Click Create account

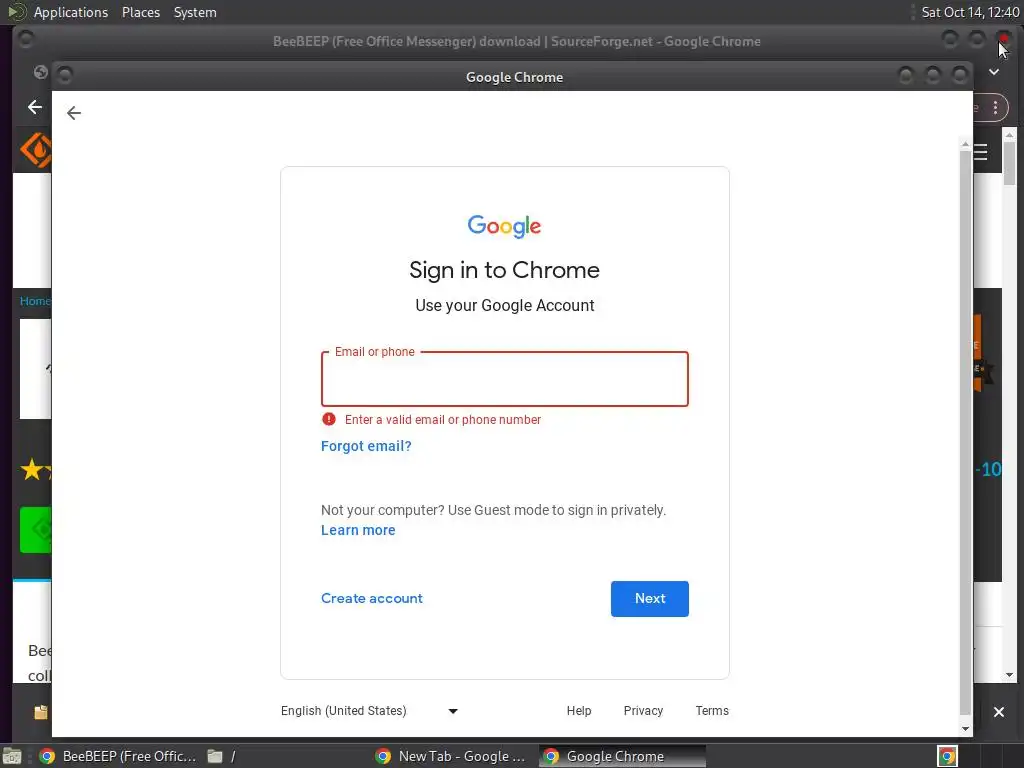[372, 598]
